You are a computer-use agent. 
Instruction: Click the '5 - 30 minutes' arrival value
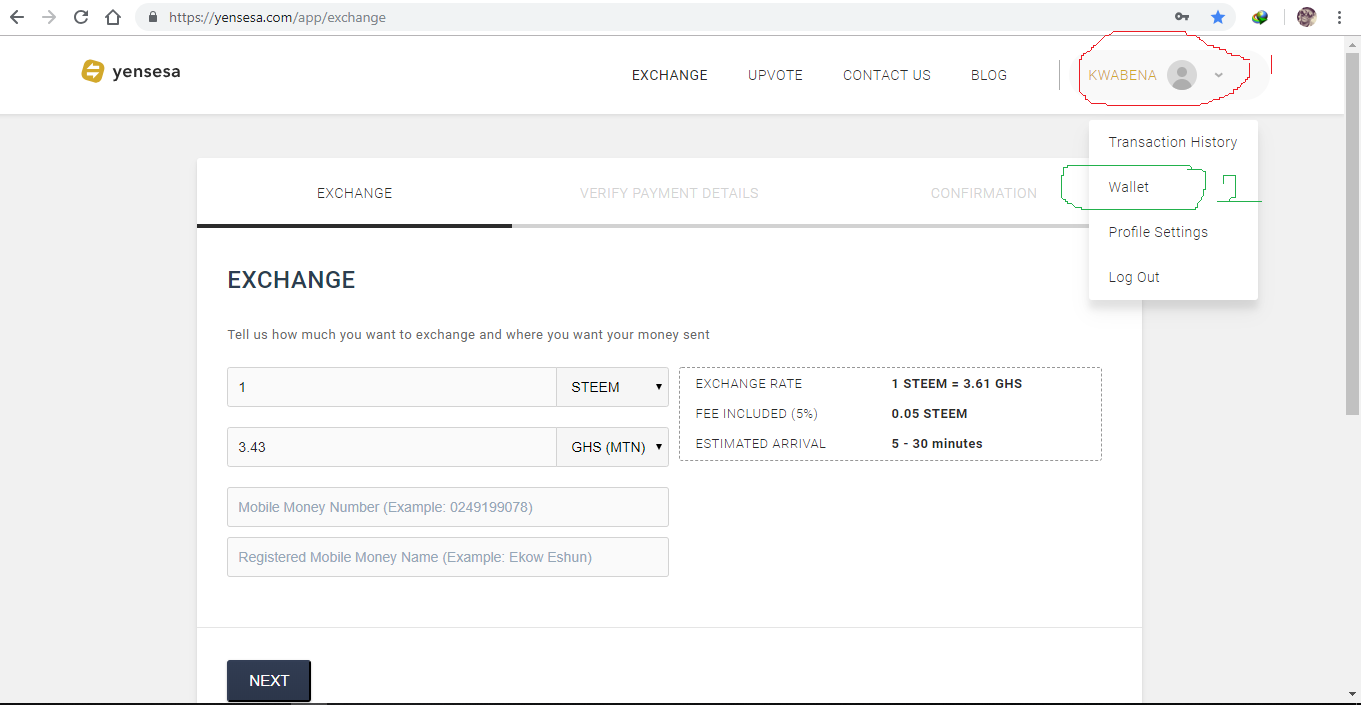click(x=937, y=443)
